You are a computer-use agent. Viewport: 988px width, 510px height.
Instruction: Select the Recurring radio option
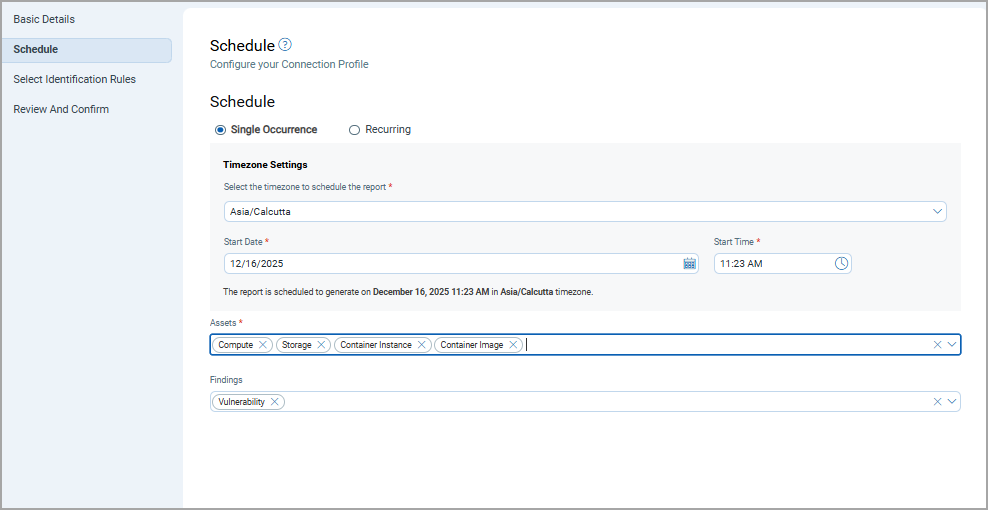click(x=354, y=130)
